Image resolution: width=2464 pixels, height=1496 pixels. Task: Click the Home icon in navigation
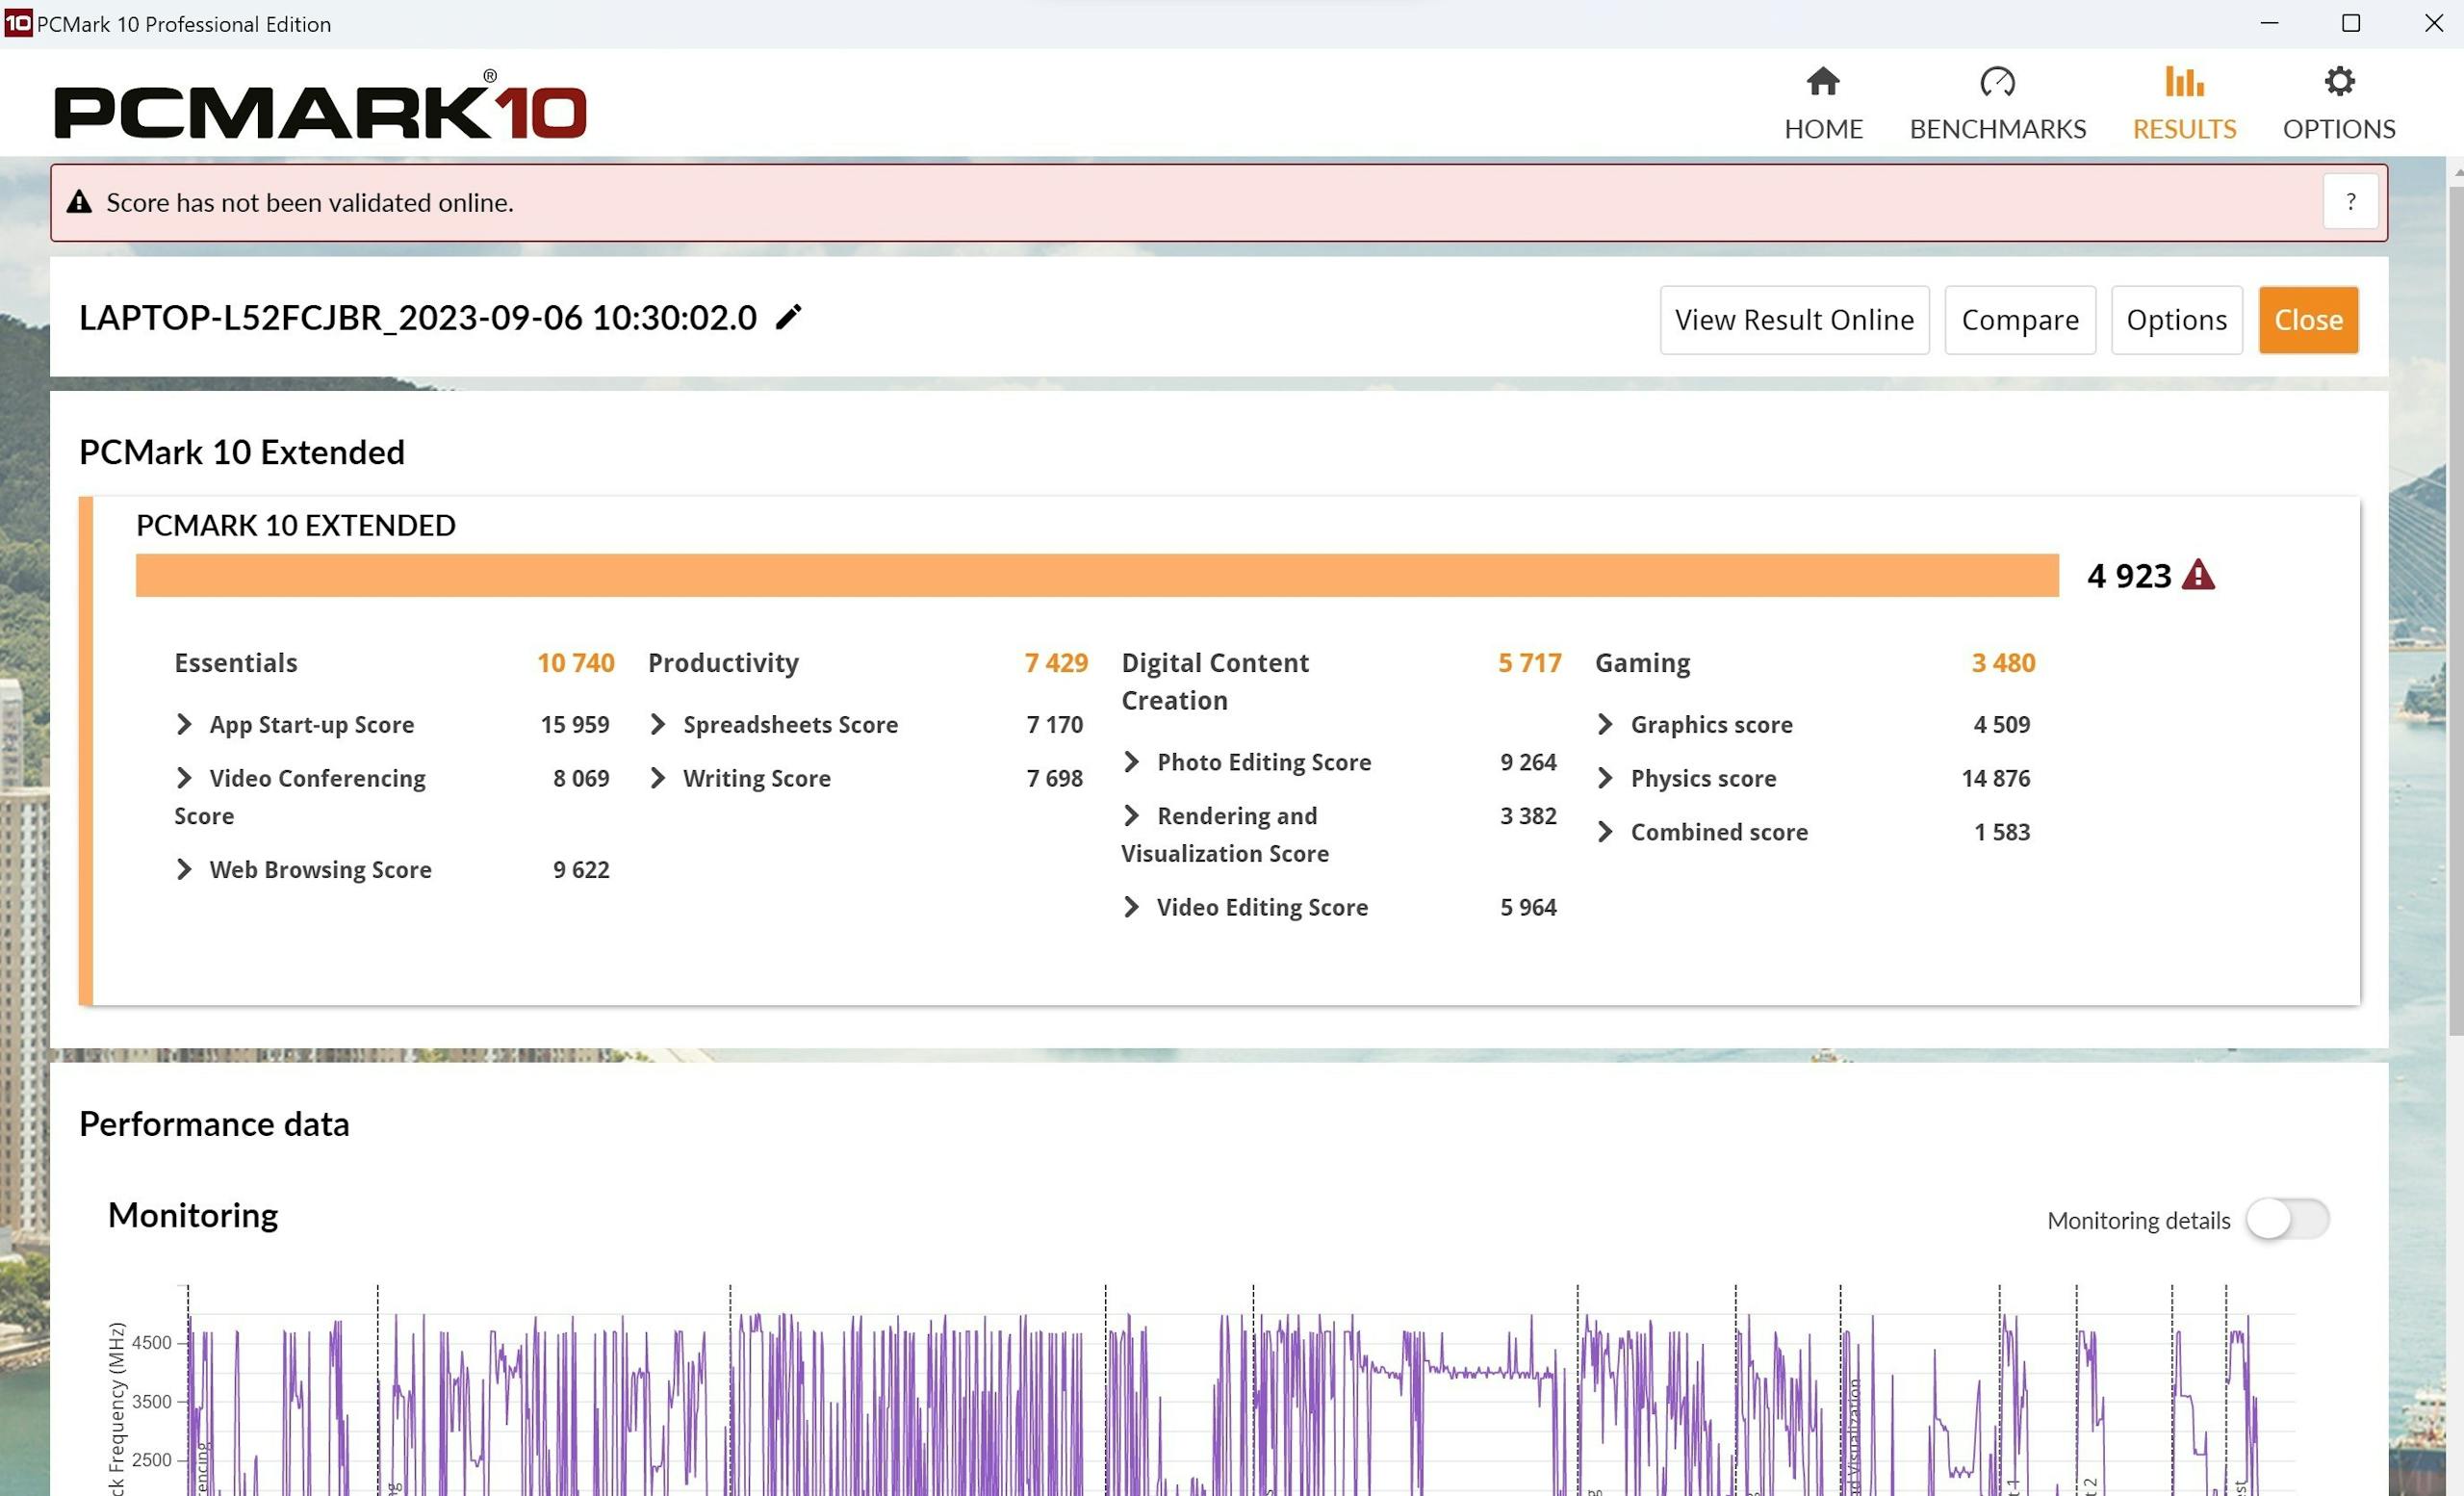(1823, 82)
